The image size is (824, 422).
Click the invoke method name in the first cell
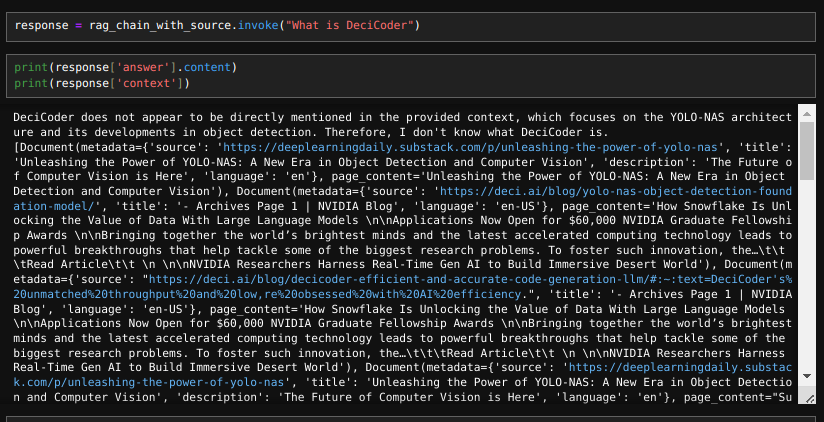[x=258, y=25]
